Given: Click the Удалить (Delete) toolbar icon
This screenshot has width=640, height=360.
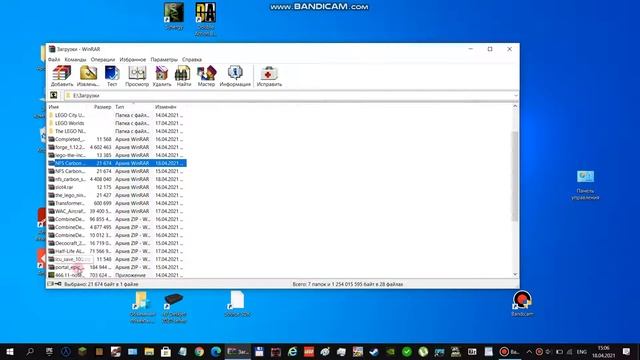Looking at the screenshot, I should 162,76.
